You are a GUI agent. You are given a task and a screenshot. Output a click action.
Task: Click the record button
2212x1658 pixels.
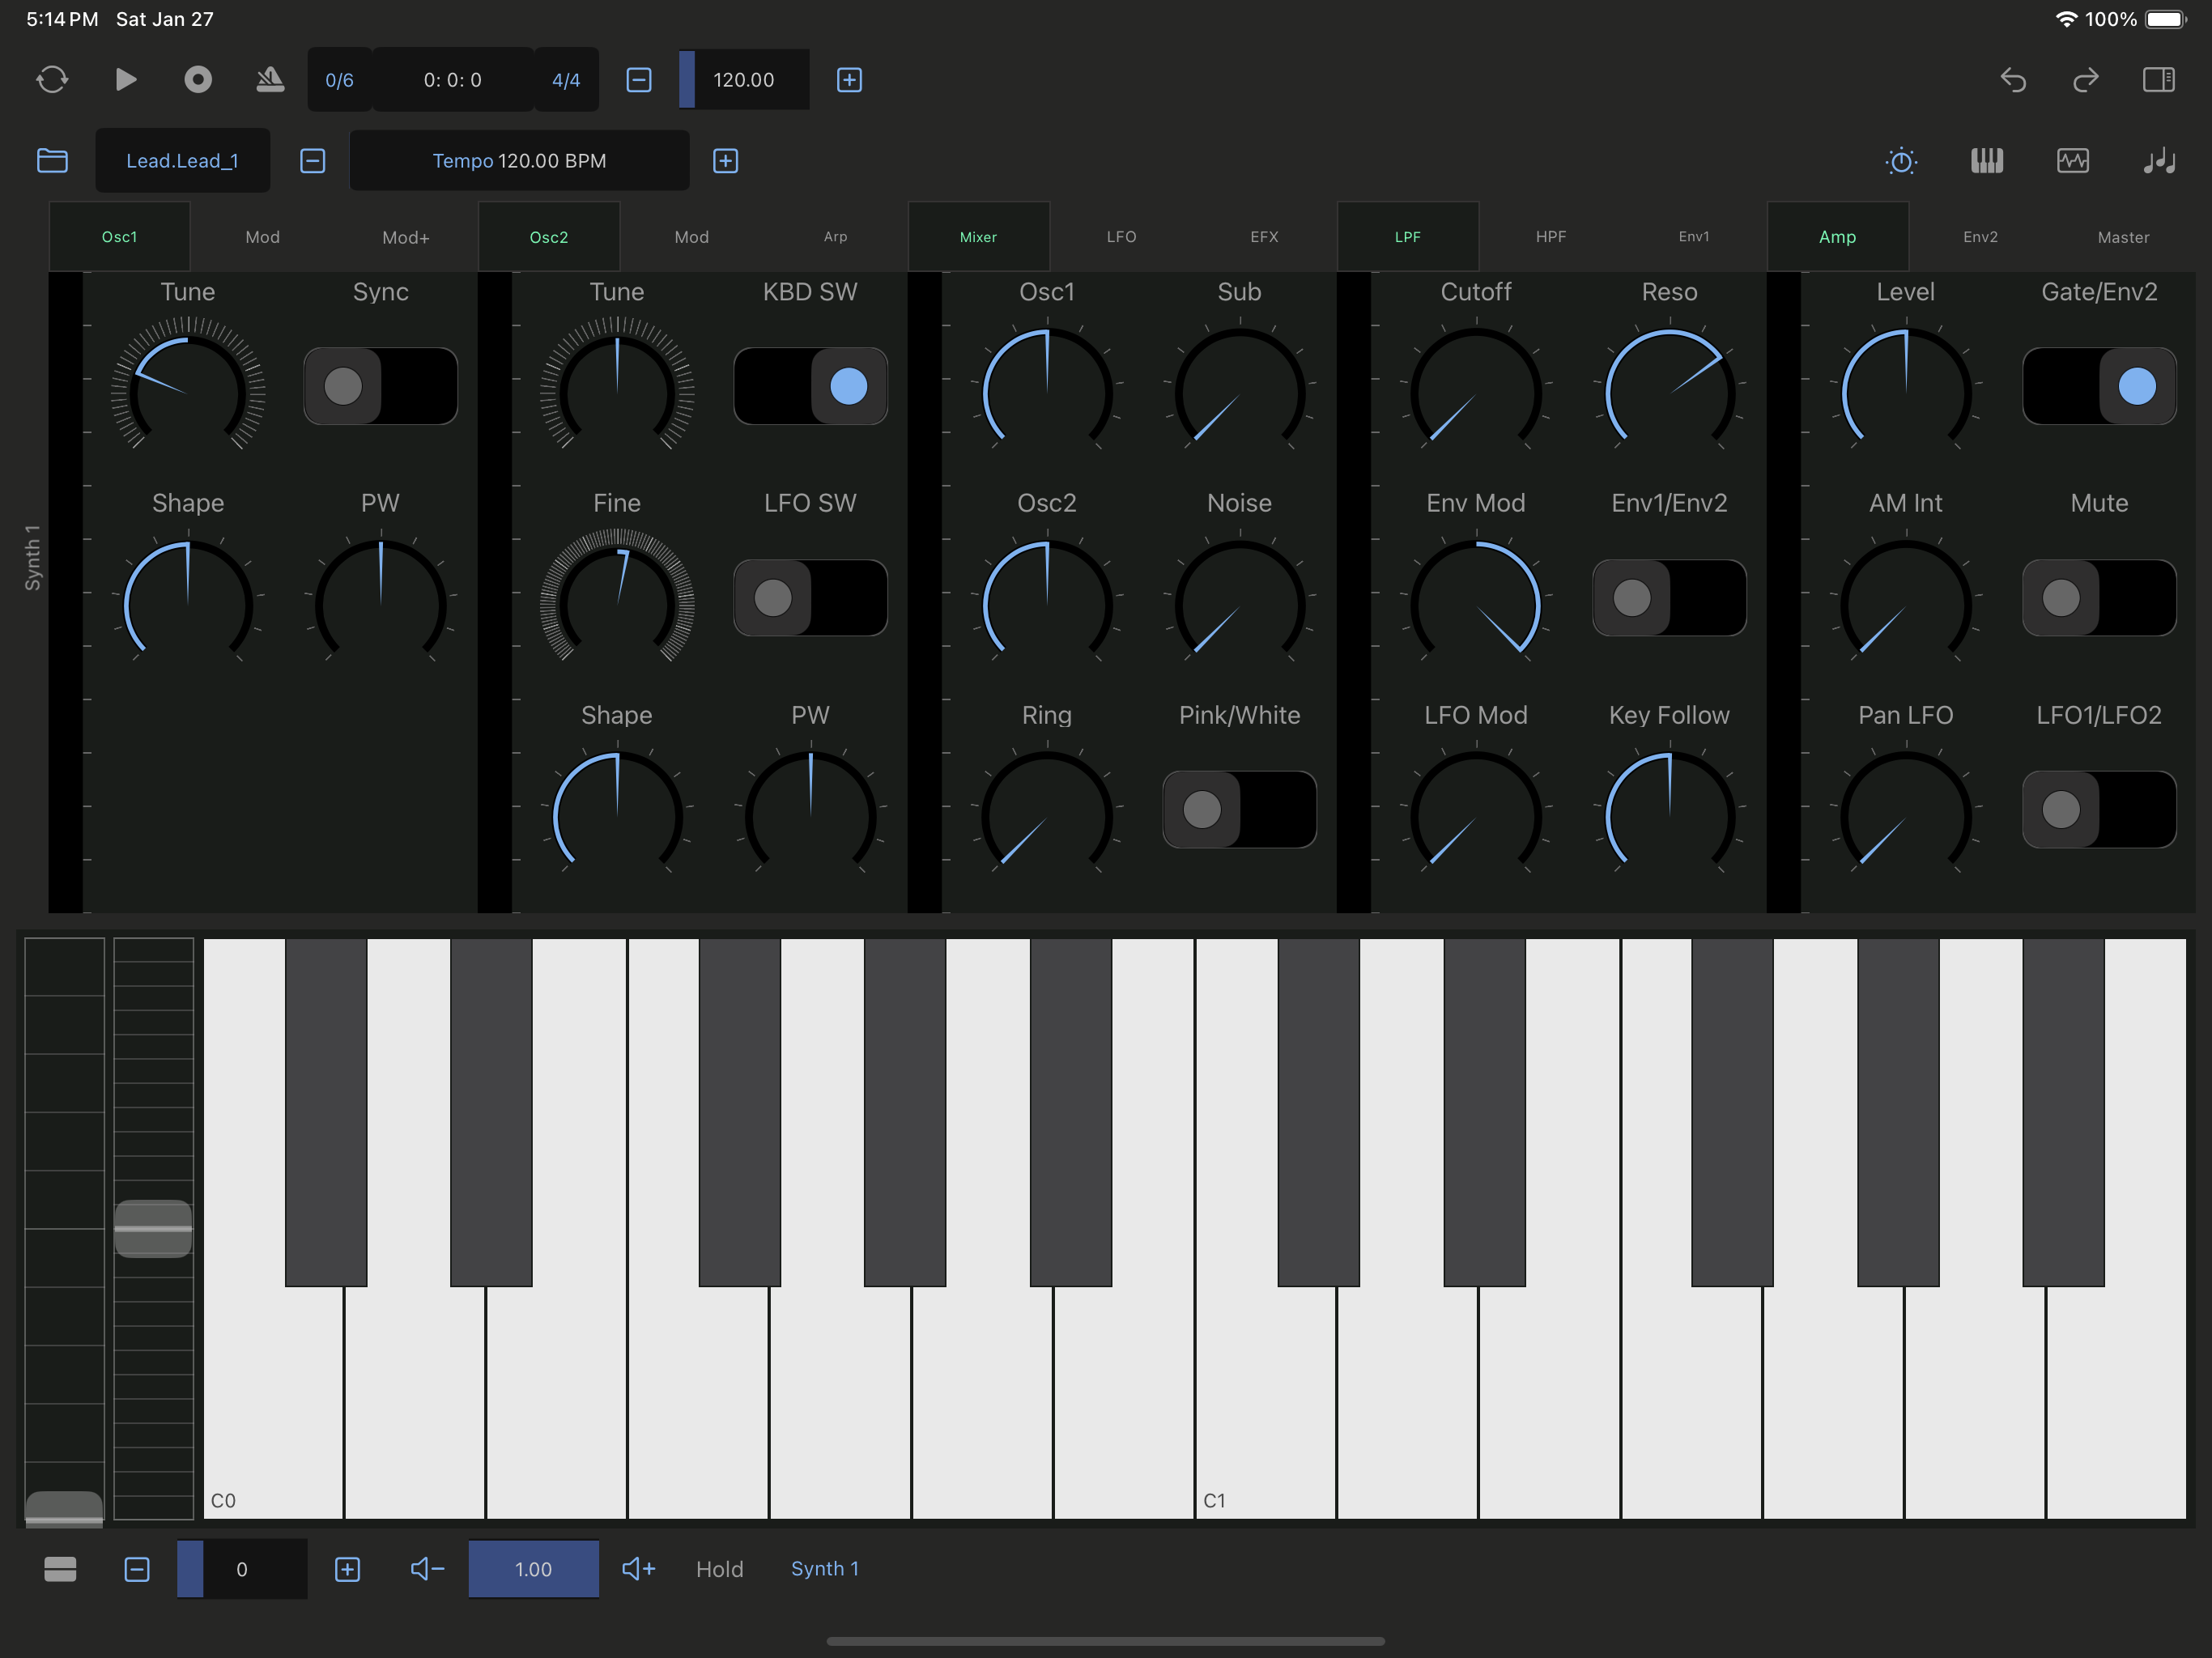point(198,80)
